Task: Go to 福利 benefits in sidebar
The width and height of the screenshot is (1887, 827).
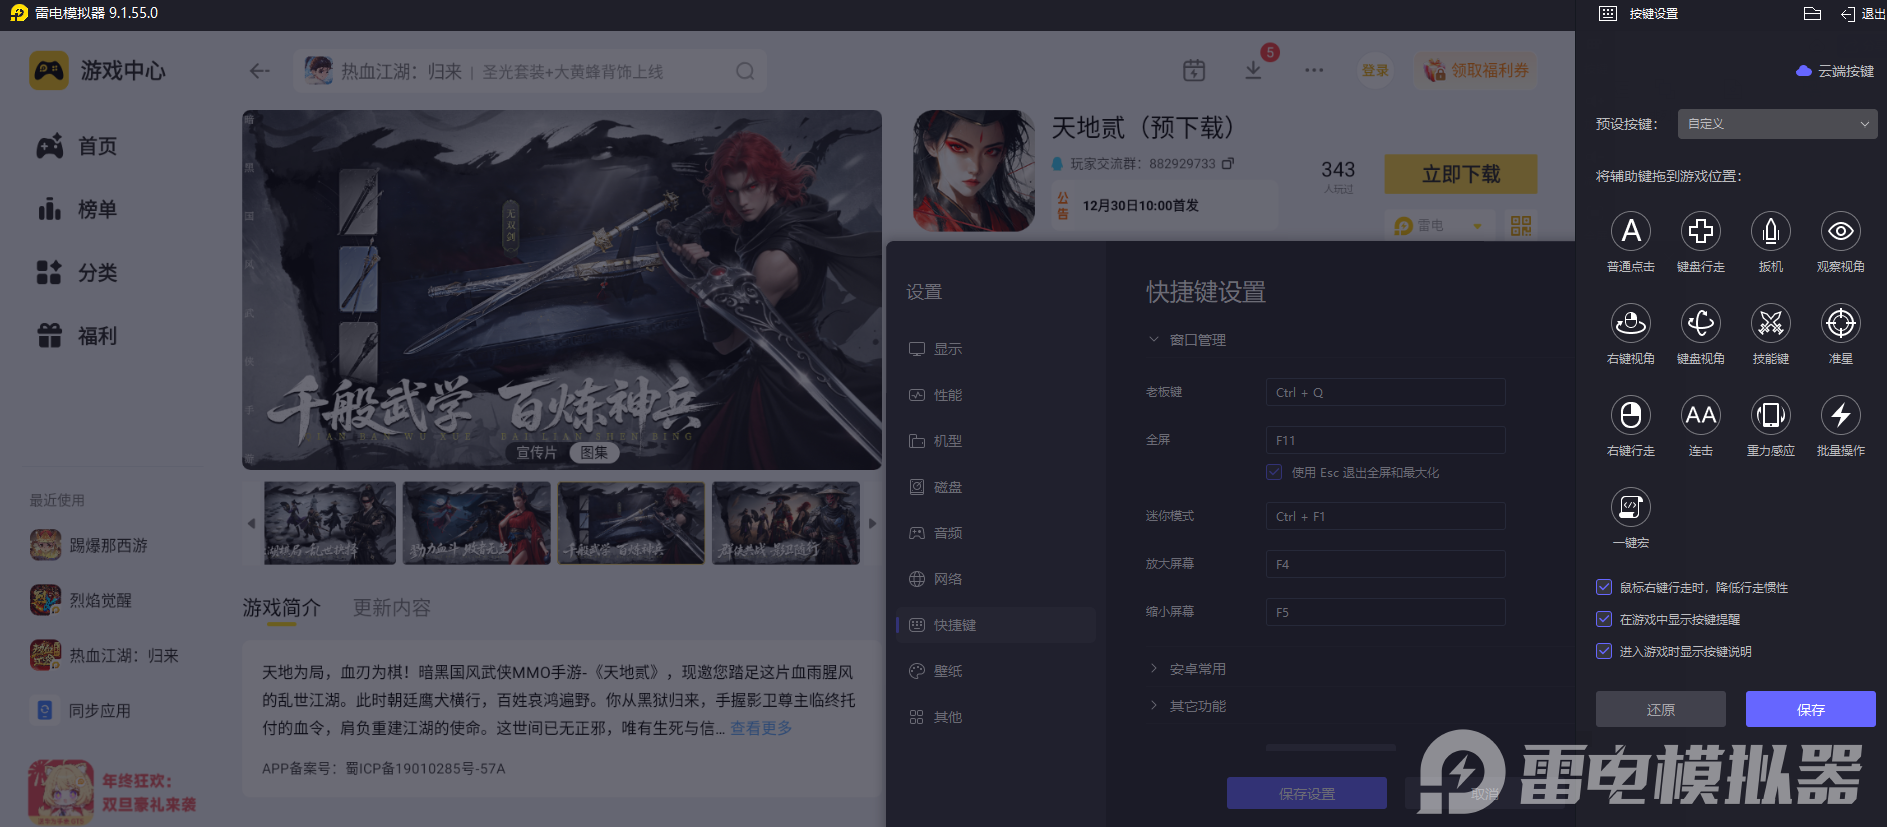Action: 77,336
